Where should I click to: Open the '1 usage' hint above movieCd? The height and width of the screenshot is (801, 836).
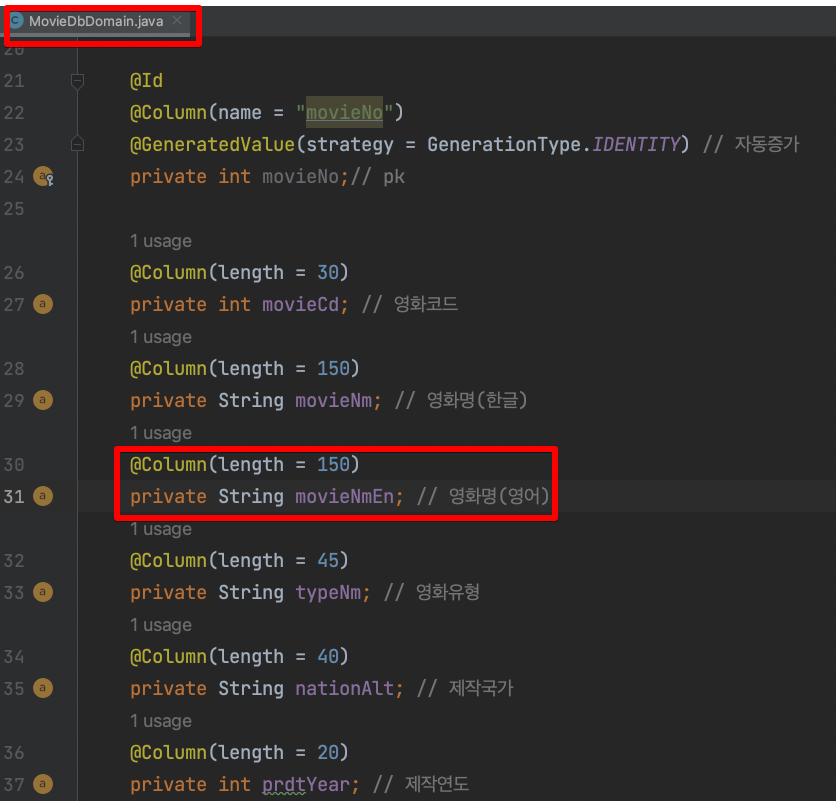tap(161, 241)
